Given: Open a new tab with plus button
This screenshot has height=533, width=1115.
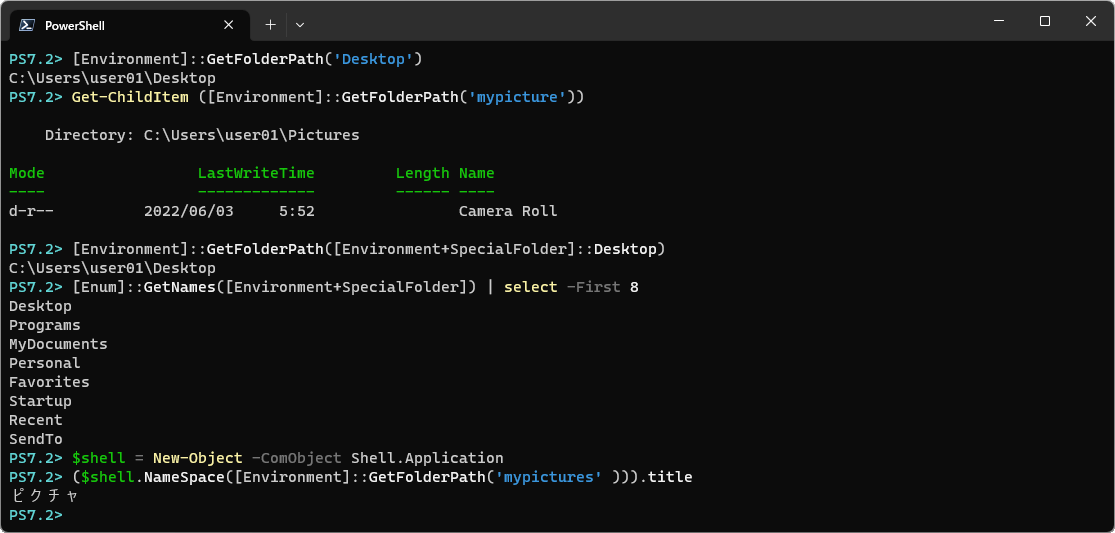Looking at the screenshot, I should click(270, 24).
